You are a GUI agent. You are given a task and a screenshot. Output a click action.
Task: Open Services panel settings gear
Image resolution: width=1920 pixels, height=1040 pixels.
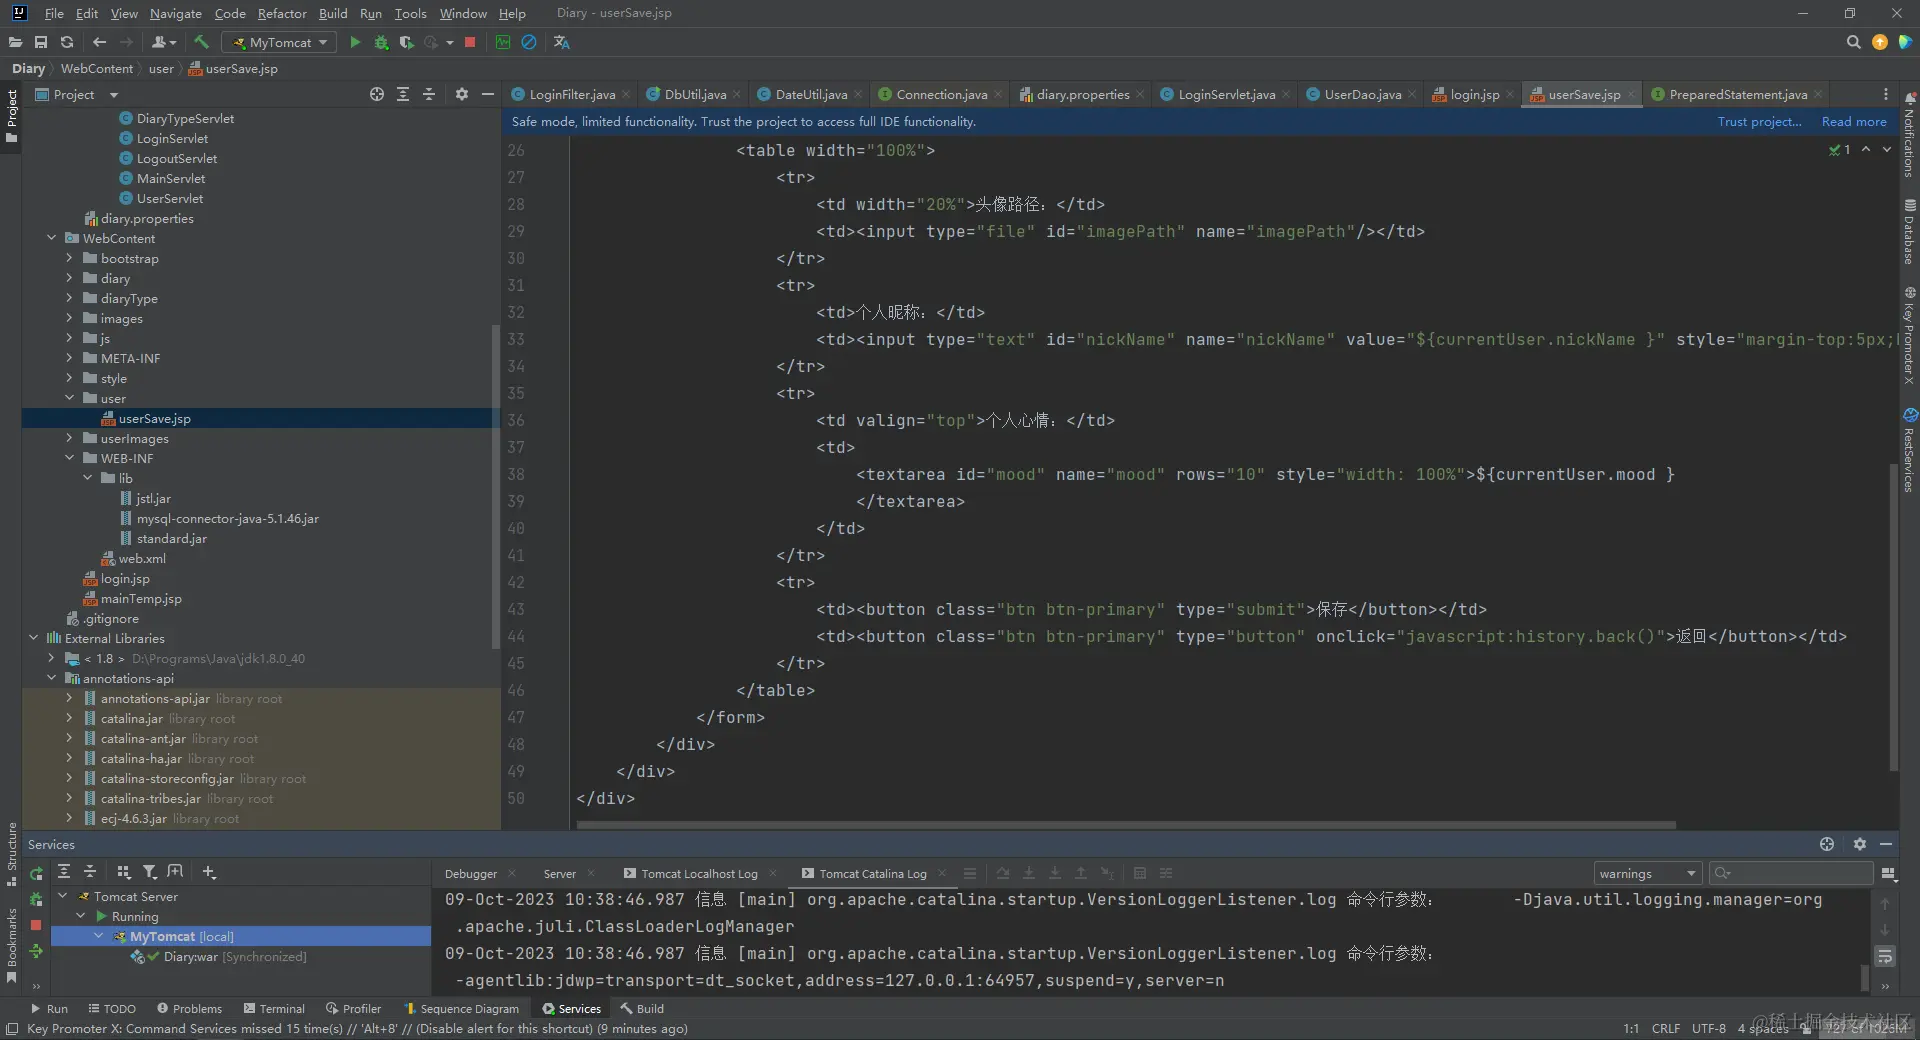(x=1859, y=844)
